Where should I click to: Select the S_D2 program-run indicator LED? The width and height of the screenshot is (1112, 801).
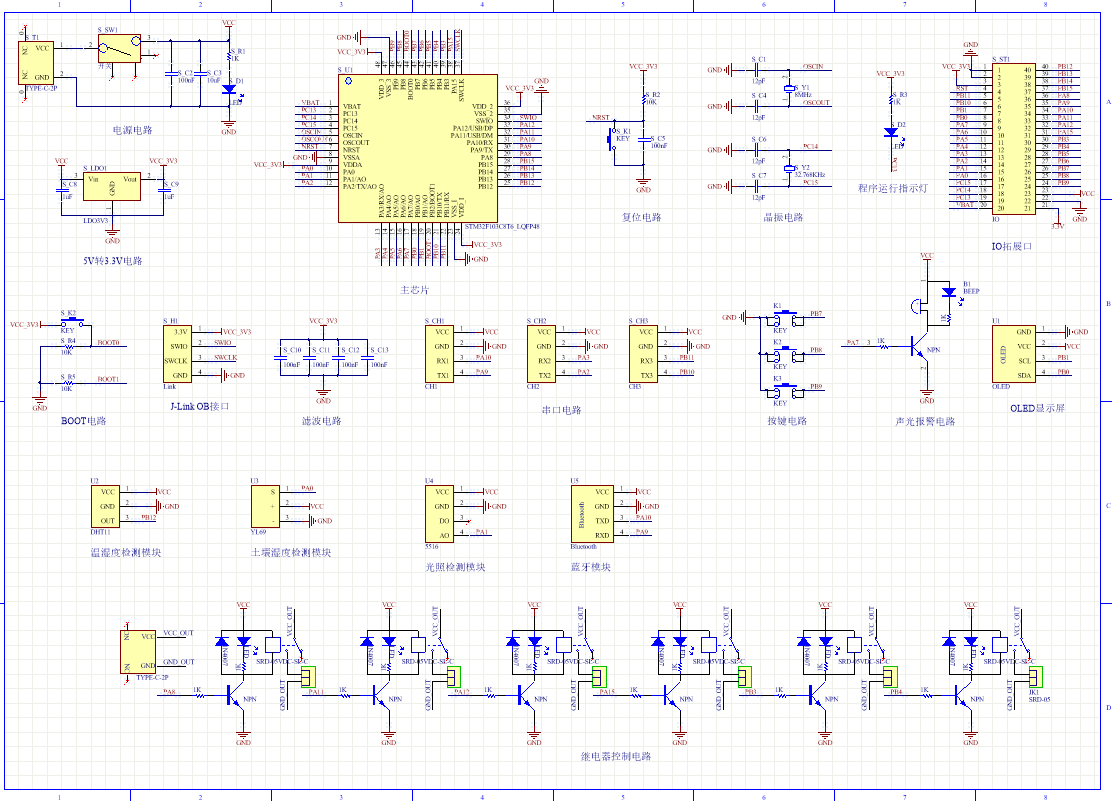click(x=891, y=132)
